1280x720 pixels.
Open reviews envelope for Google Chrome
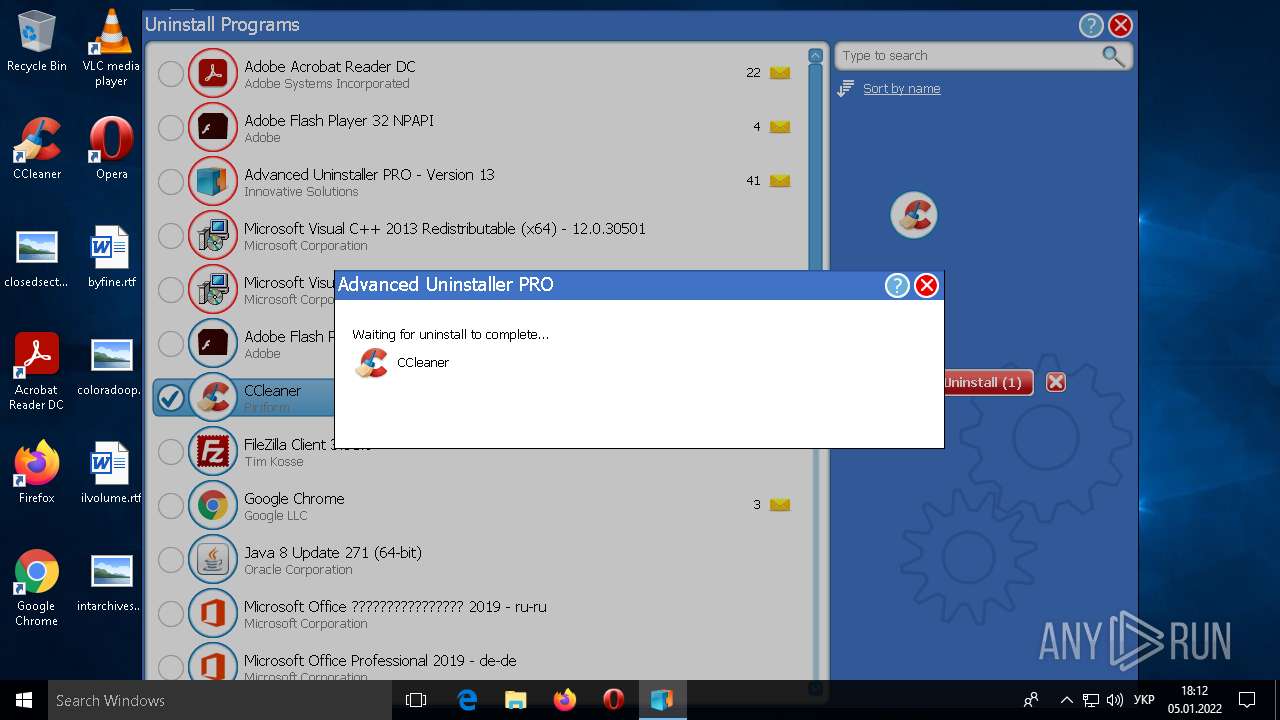click(780, 505)
